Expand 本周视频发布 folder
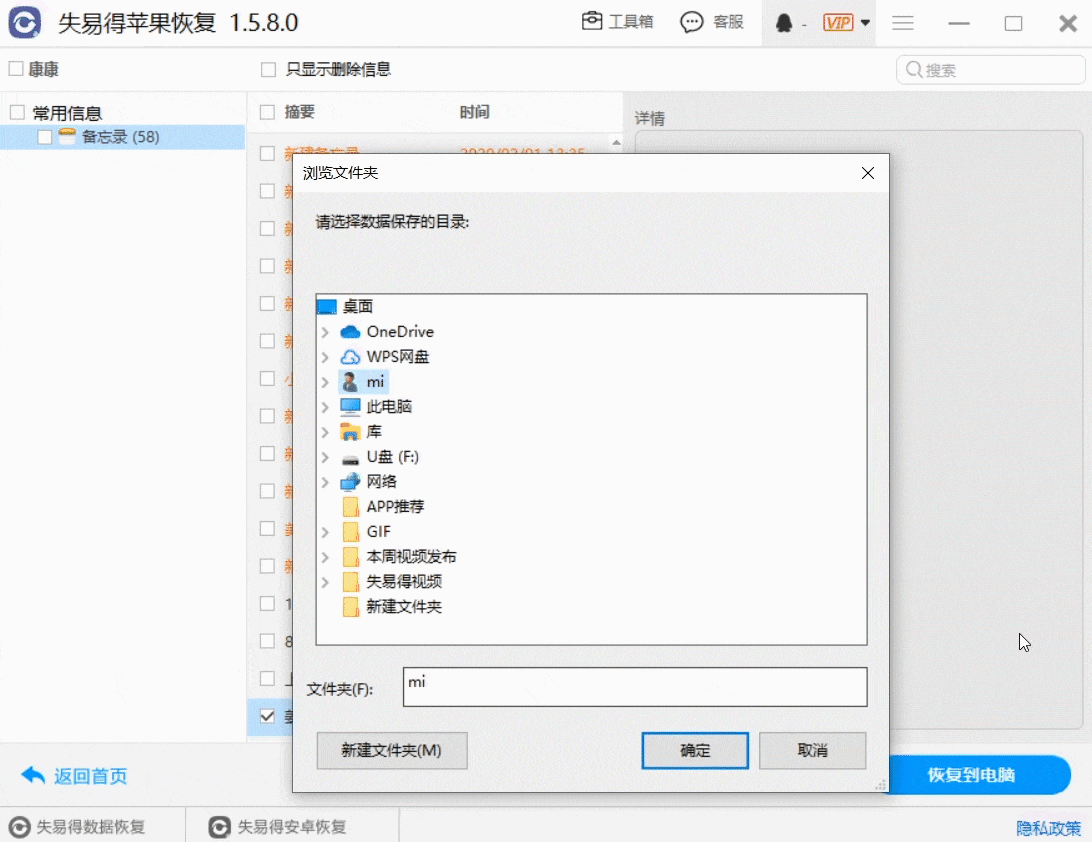 pos(325,558)
